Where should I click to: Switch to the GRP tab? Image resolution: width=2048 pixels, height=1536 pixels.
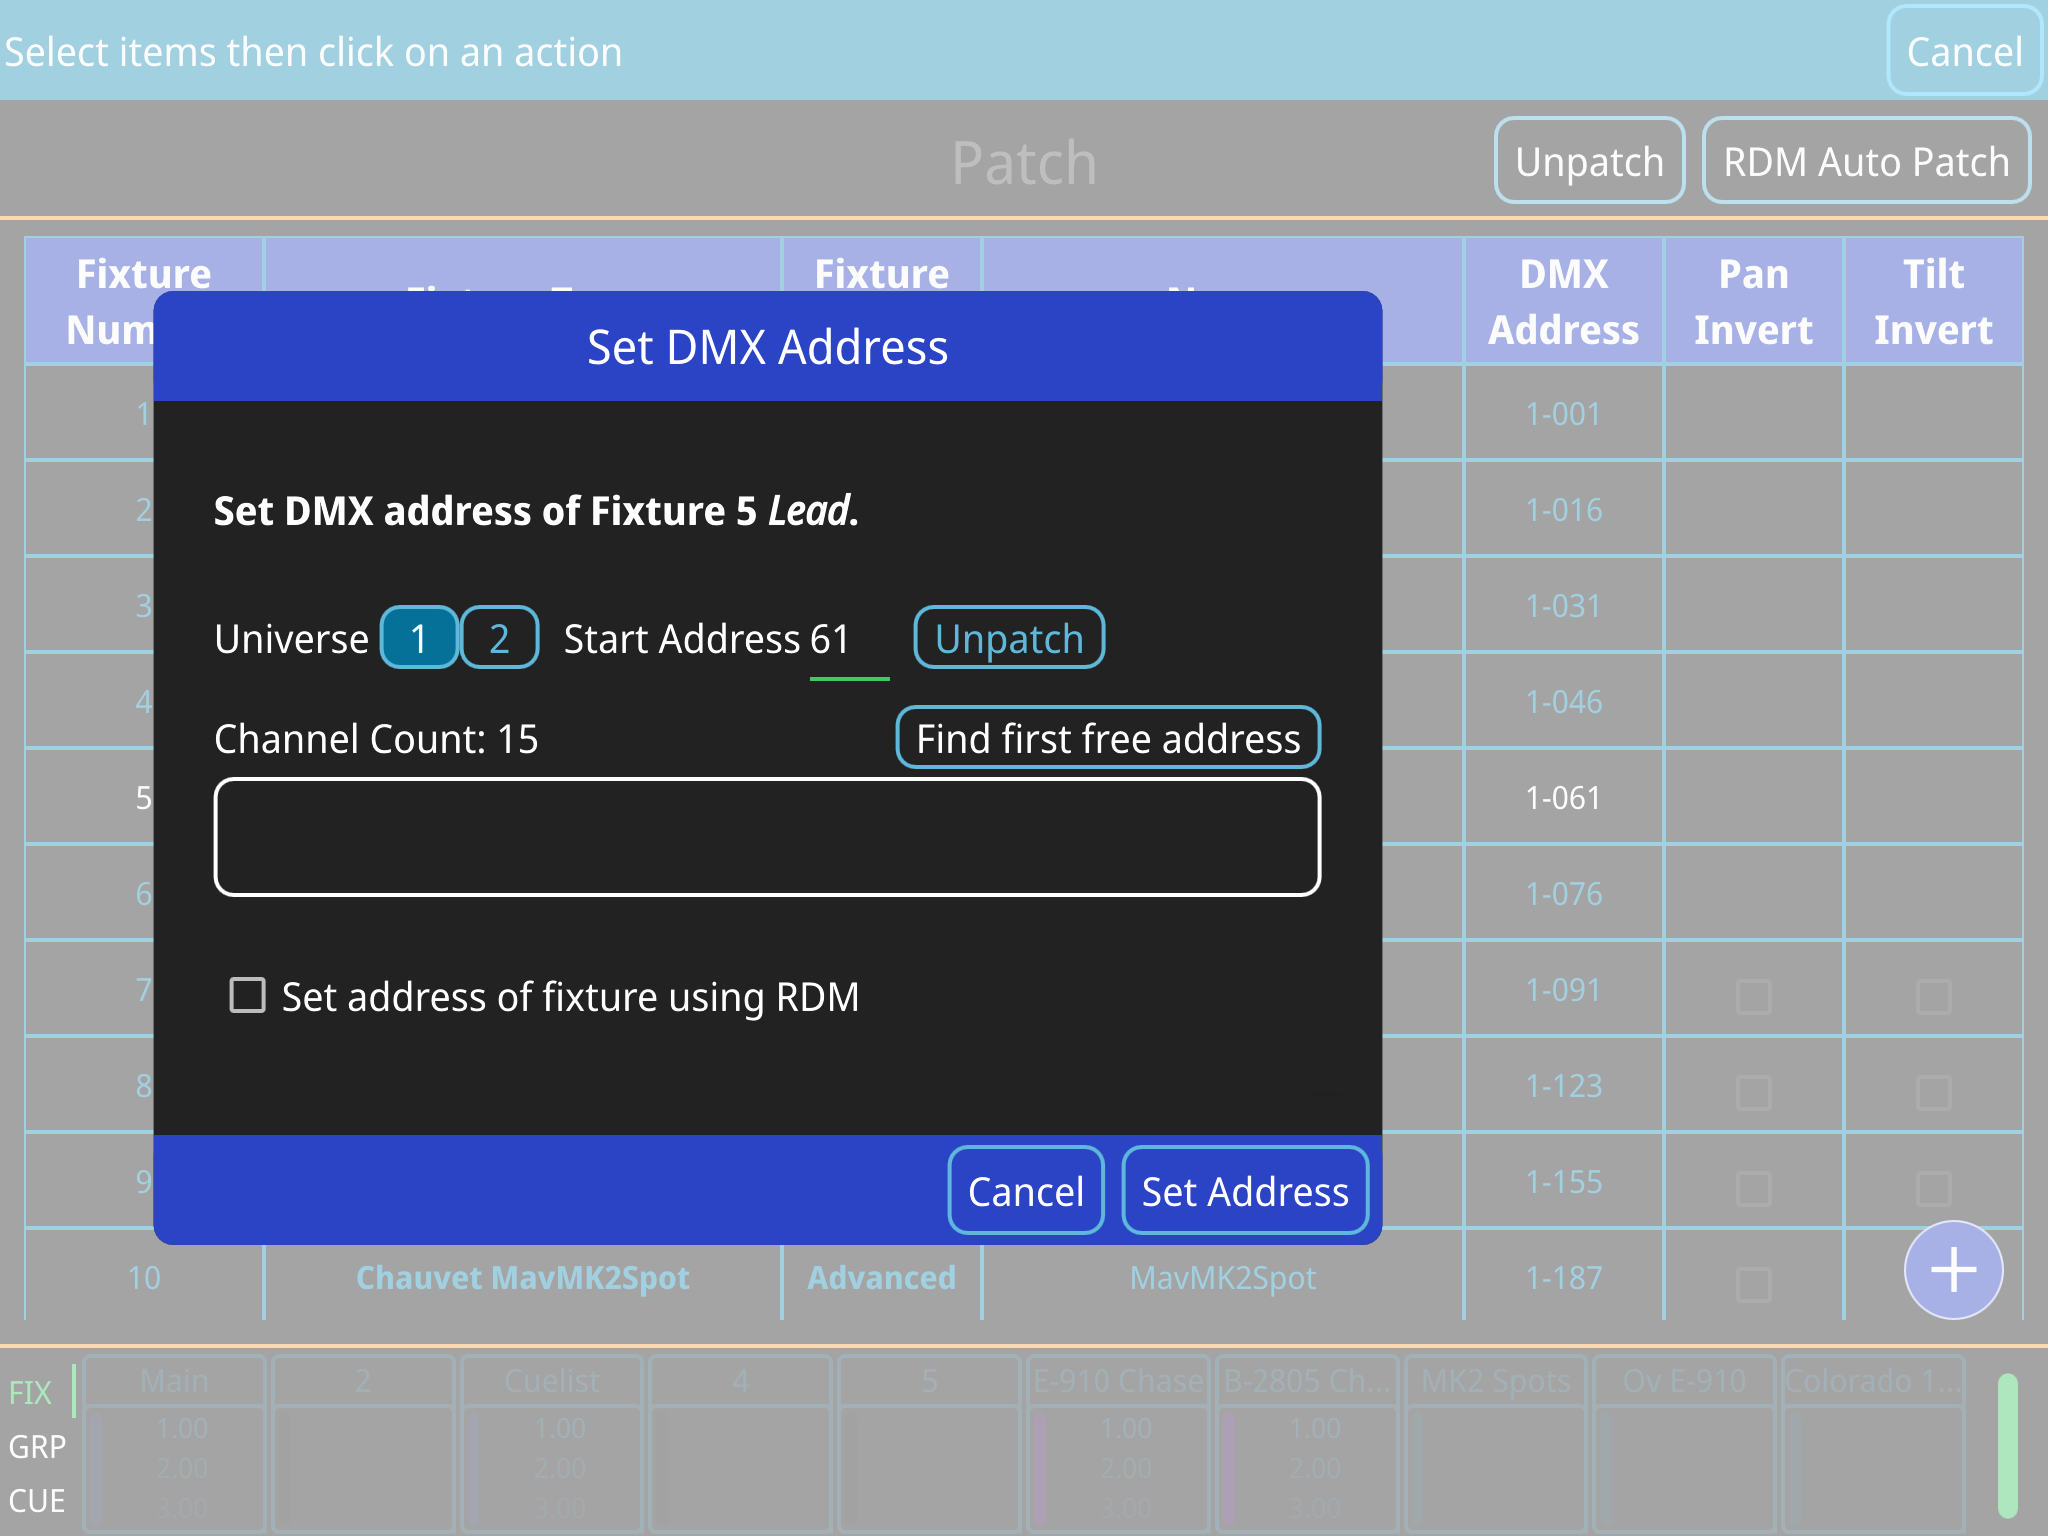tap(37, 1446)
